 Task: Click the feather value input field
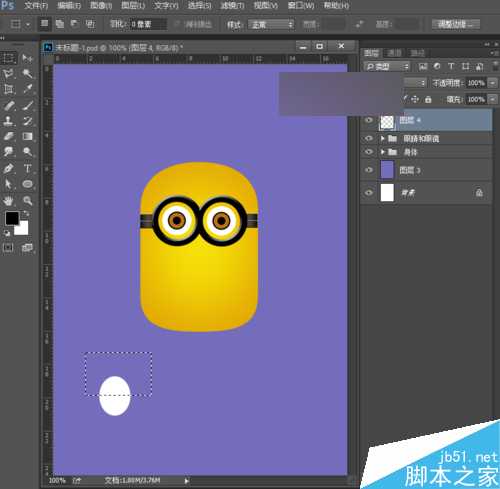tap(148, 24)
